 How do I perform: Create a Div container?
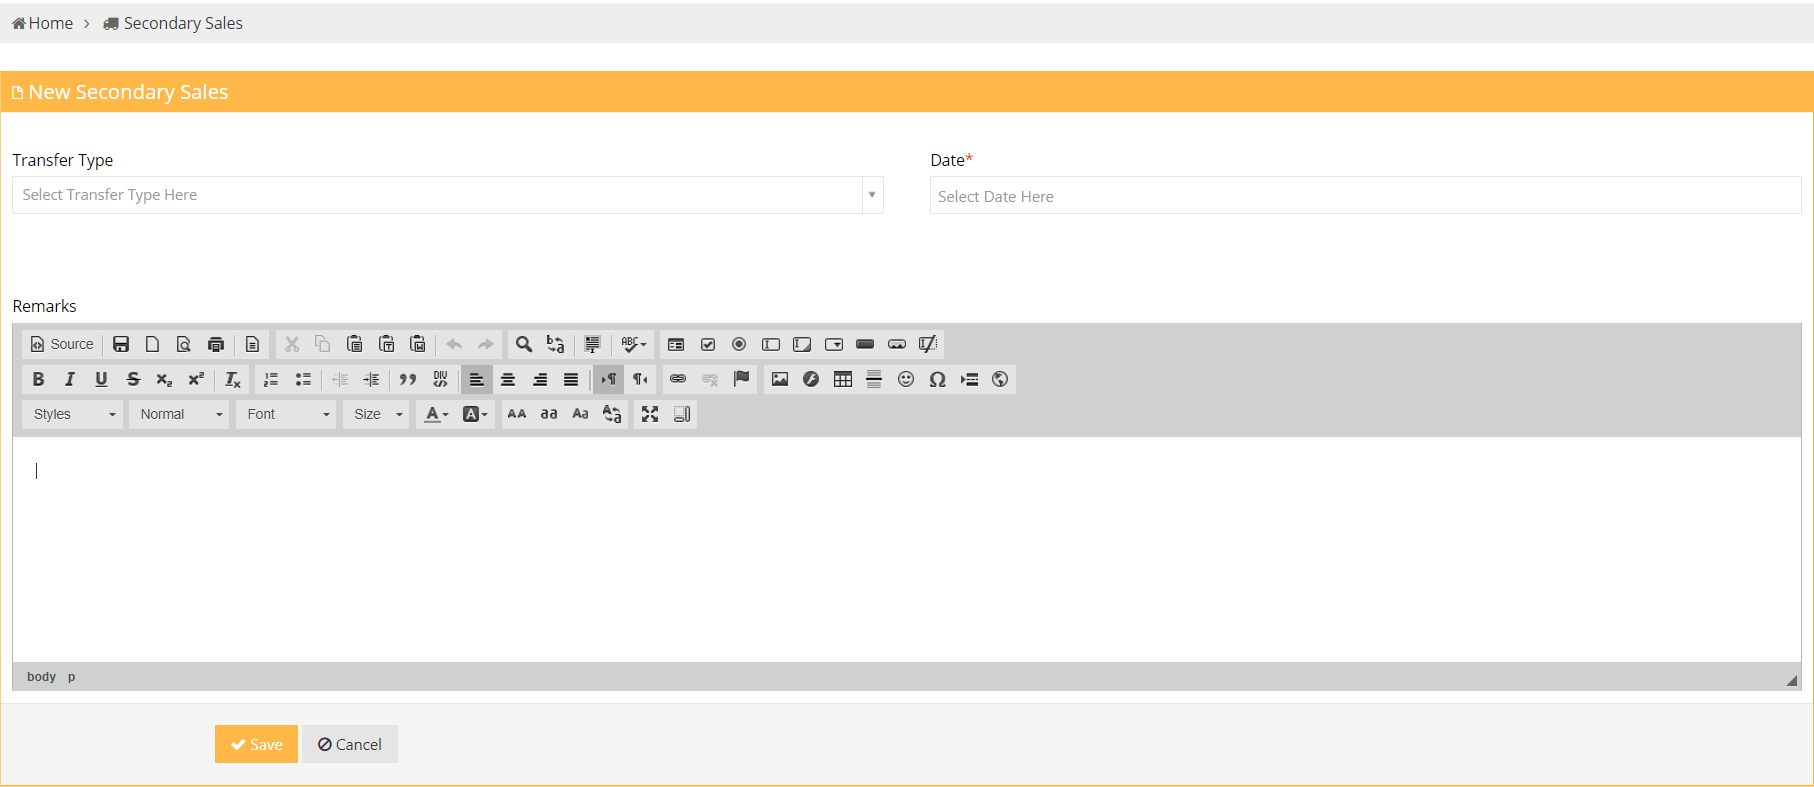point(440,379)
